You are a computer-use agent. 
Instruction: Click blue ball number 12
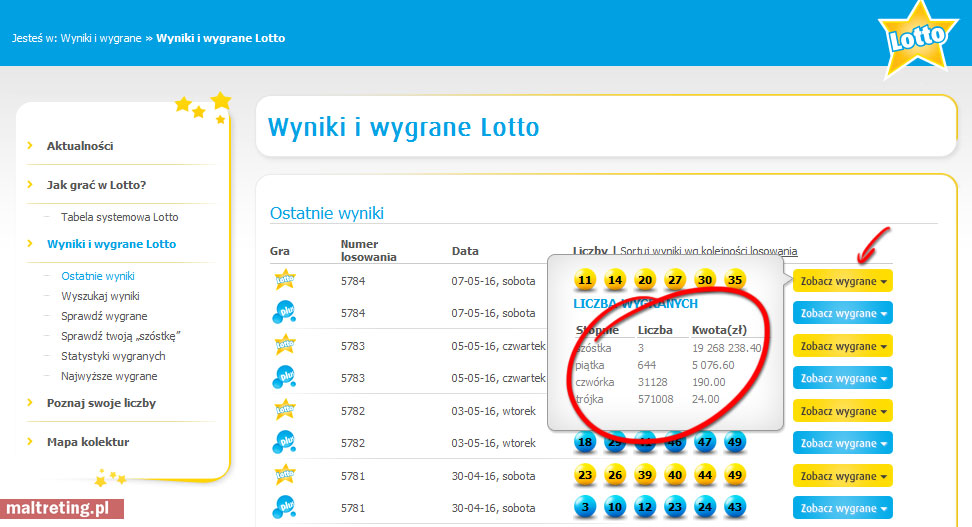[x=645, y=507]
